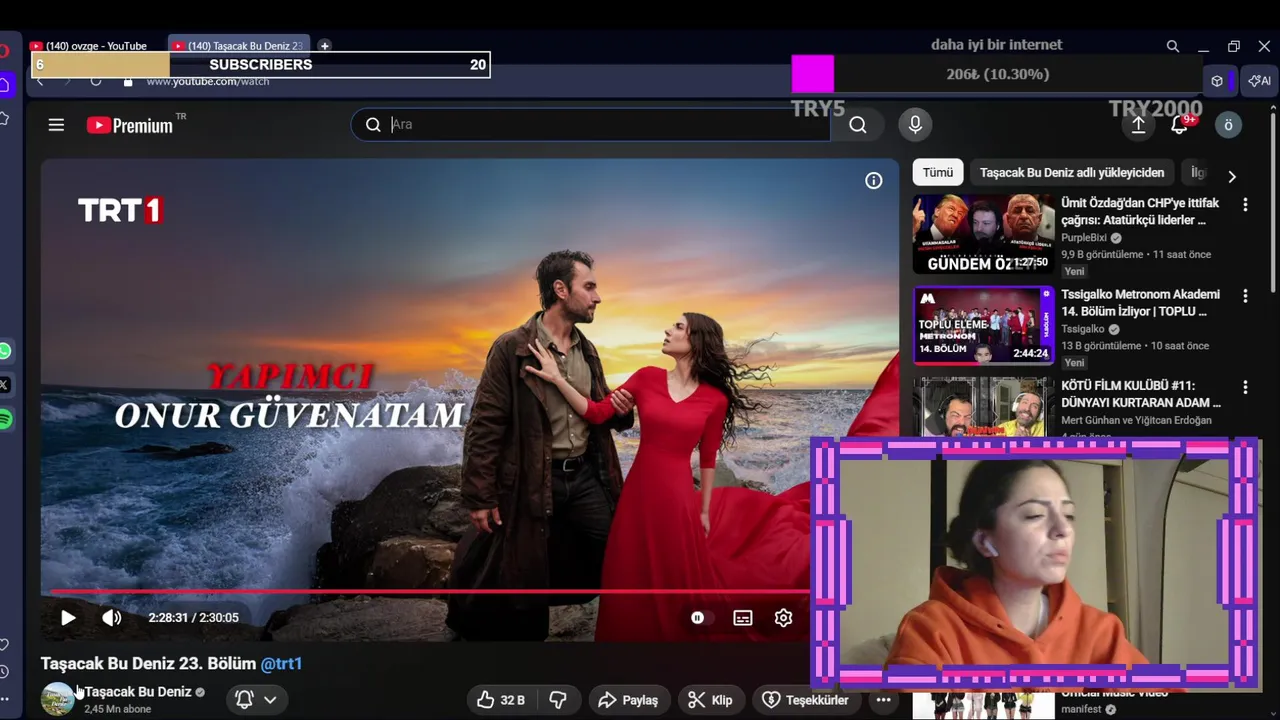Follow the @trt1 link in title
The height and width of the screenshot is (720, 1280).
coord(281,663)
